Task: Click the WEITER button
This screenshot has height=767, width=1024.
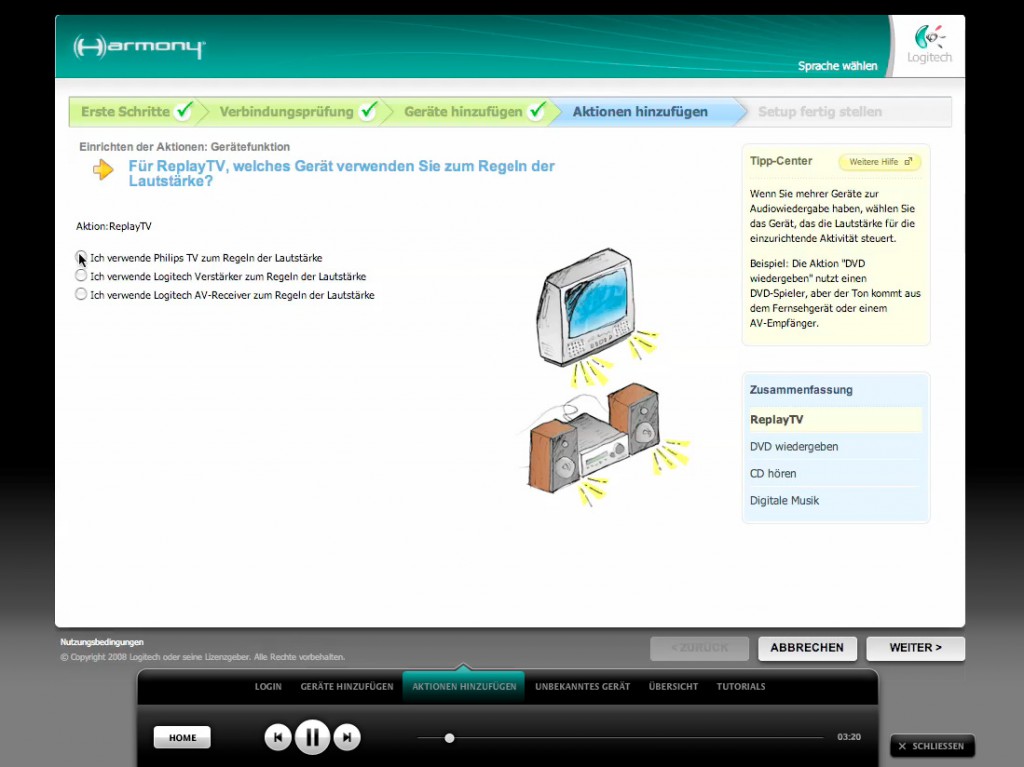Action: coord(916,648)
